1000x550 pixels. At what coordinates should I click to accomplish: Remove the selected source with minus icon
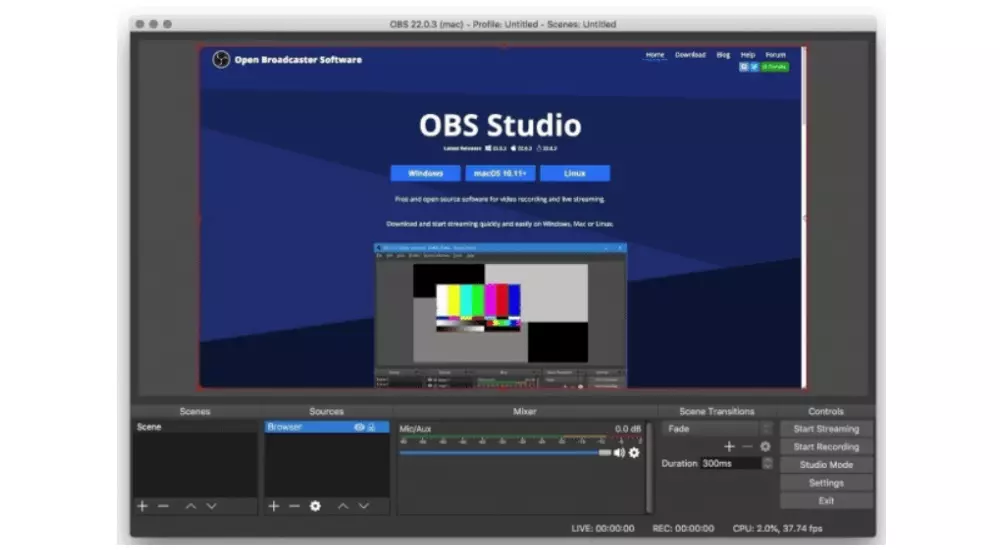(x=294, y=506)
